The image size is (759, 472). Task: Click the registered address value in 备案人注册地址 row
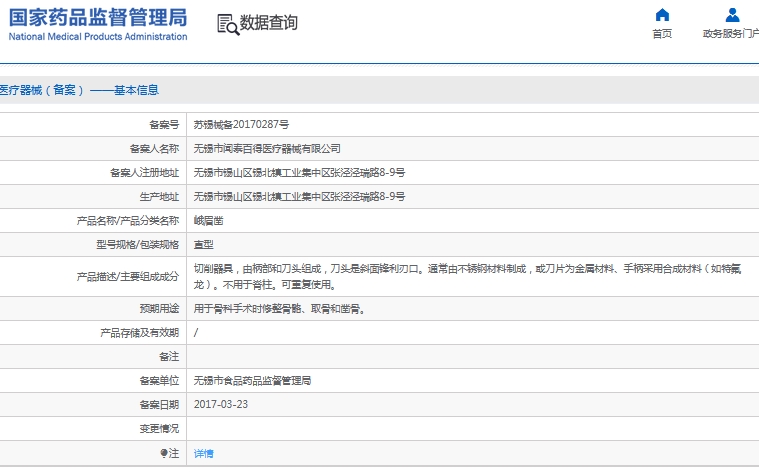(299, 172)
